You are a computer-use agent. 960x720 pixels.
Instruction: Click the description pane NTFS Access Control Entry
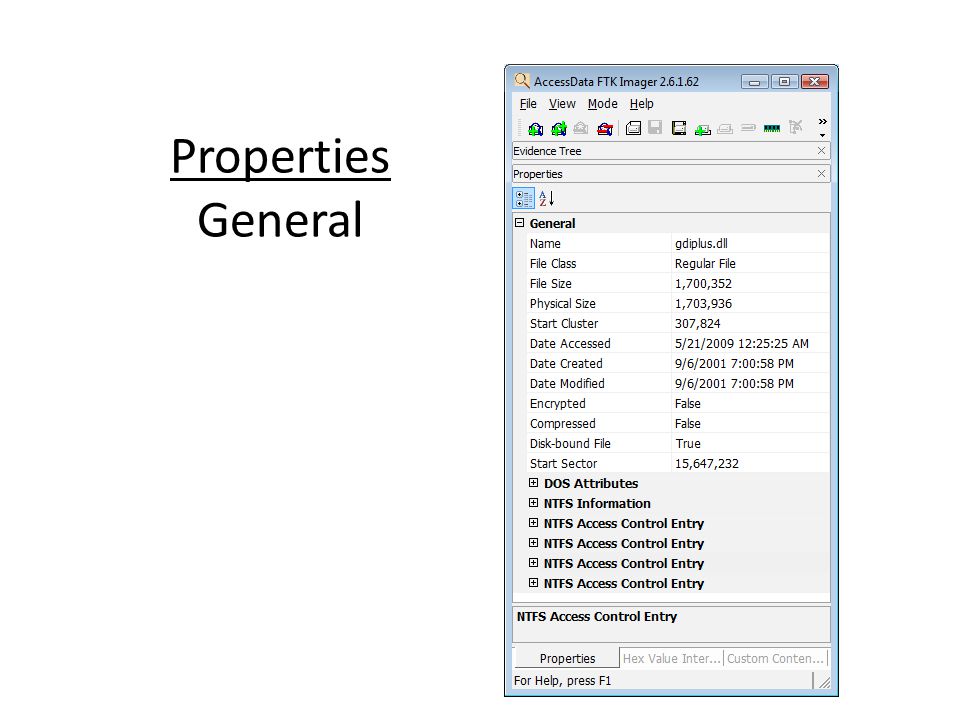click(x=596, y=617)
